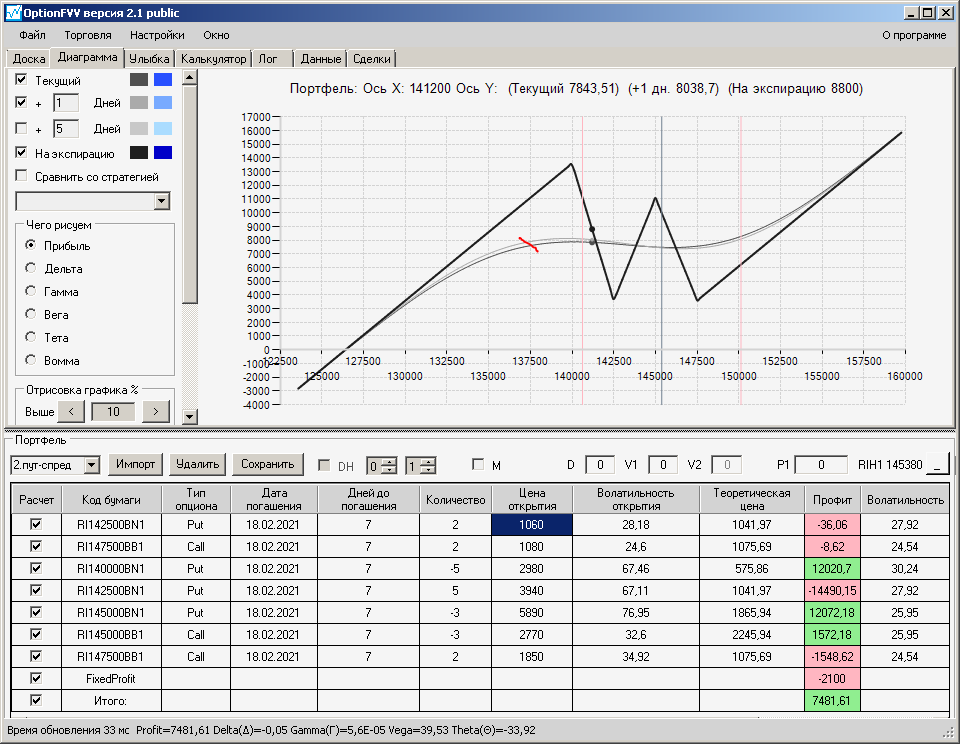
Task: Click the total profit cell 7481,61
Action: click(x=832, y=701)
